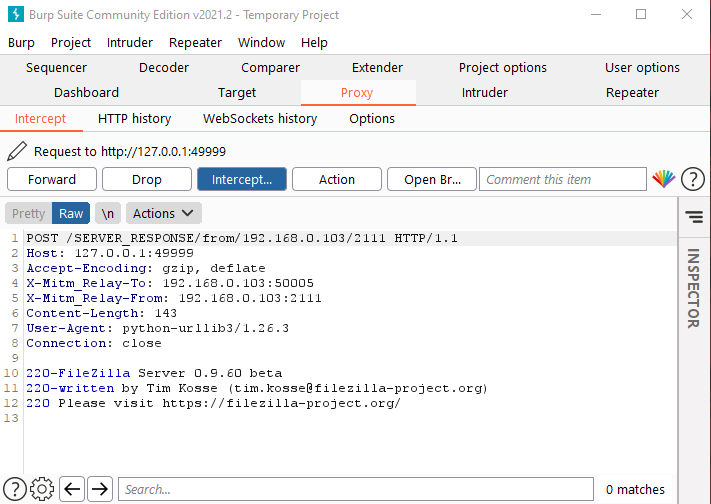Open the proxy Options sub-tab
The height and width of the screenshot is (504, 711).
click(372, 119)
